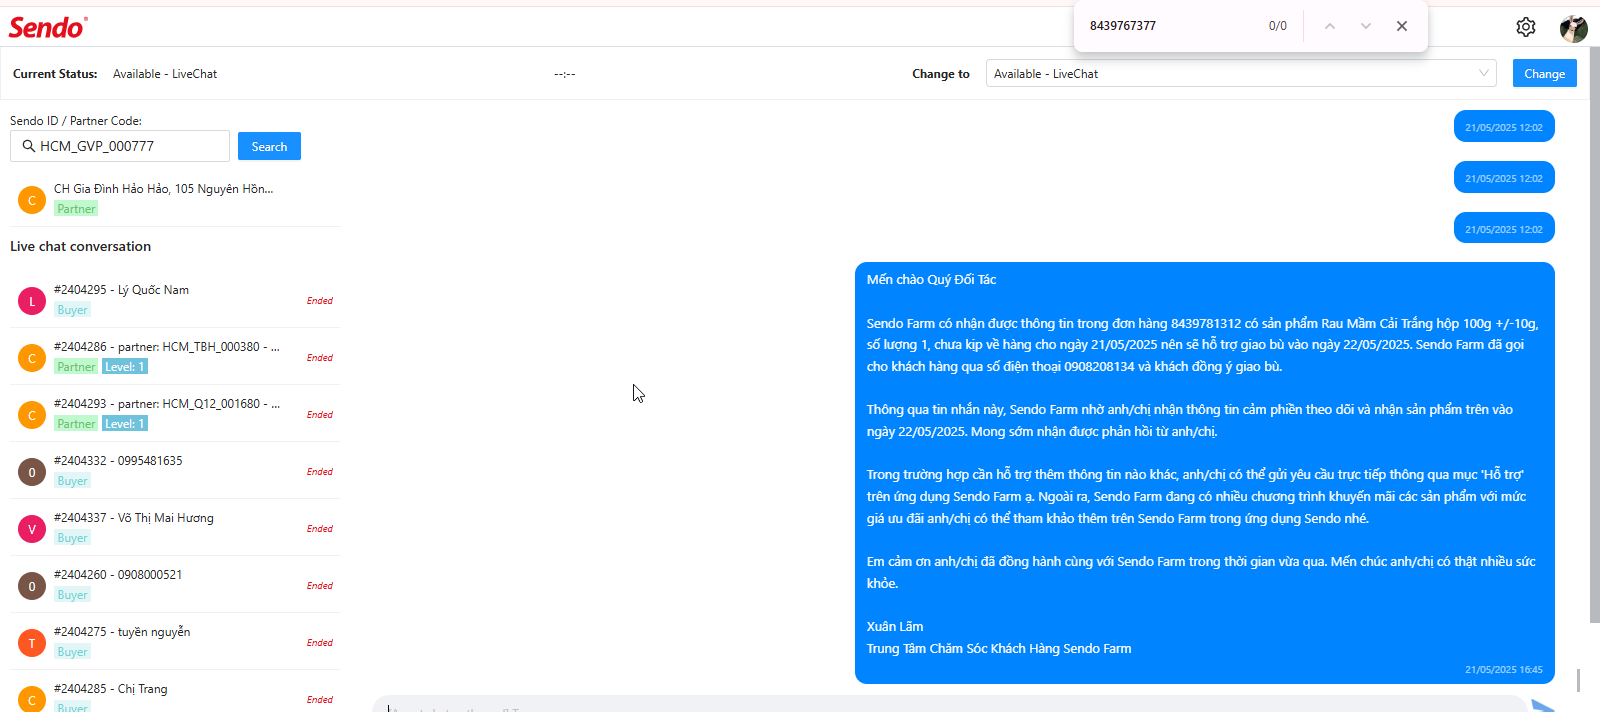Screen dimensions: 1600x712
Task: Click the Search button
Action: tap(269, 146)
